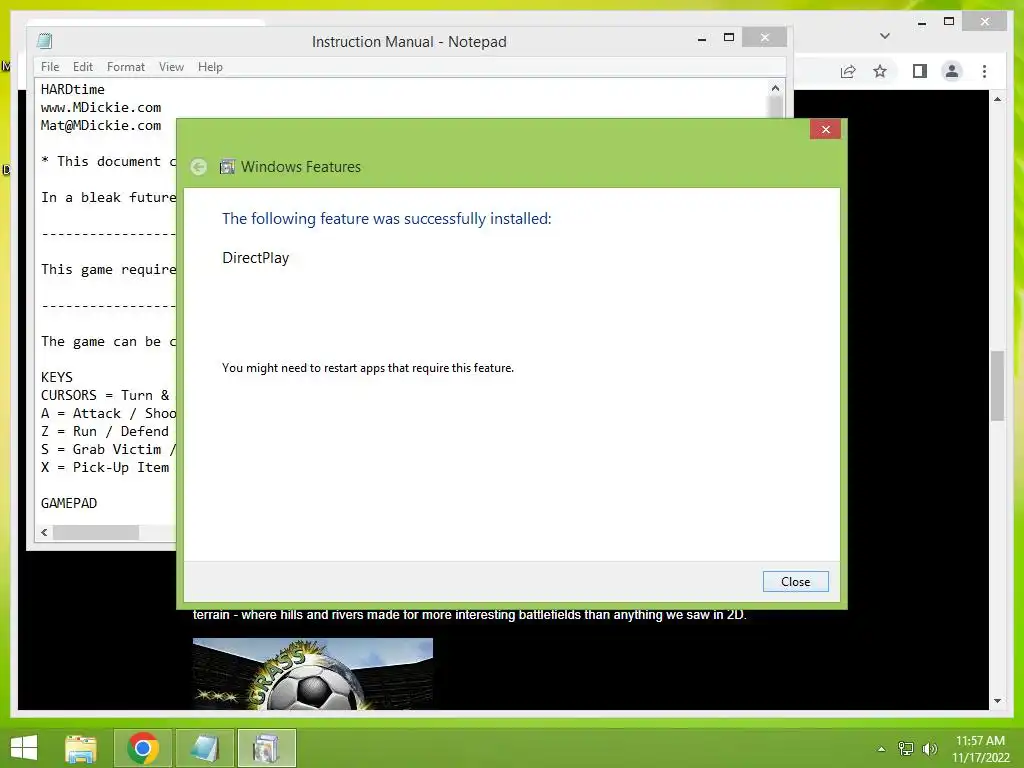The image size is (1024, 768).
Task: Switch to Chrome from taskbar
Action: coord(143,748)
